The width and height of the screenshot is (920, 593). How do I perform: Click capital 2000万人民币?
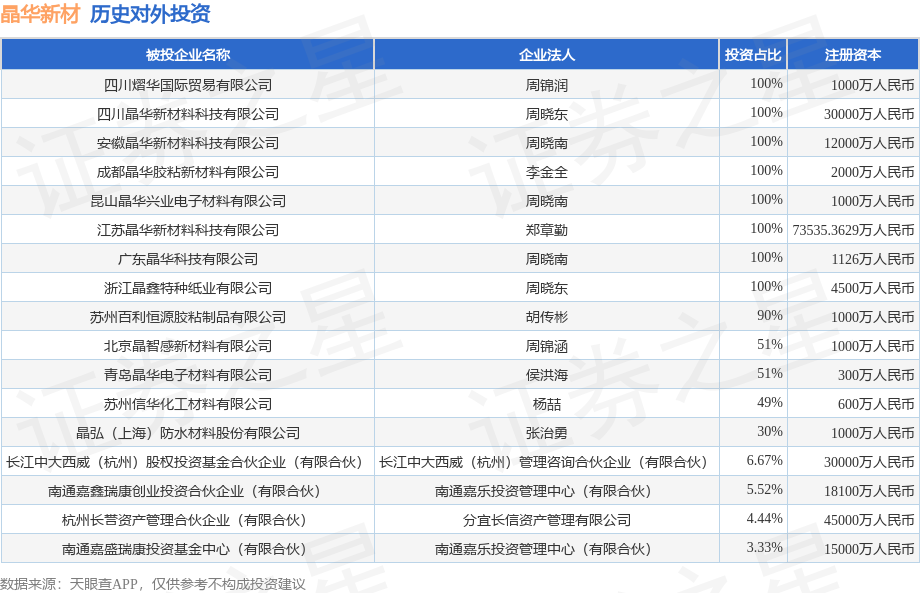pyautogui.click(x=872, y=172)
